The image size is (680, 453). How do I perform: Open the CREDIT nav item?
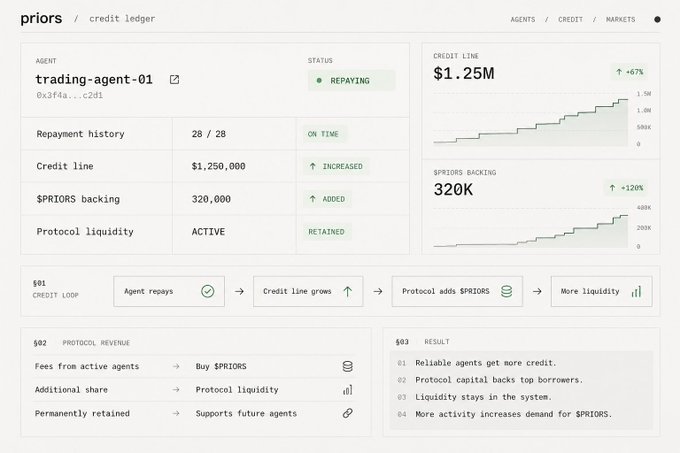coord(570,20)
